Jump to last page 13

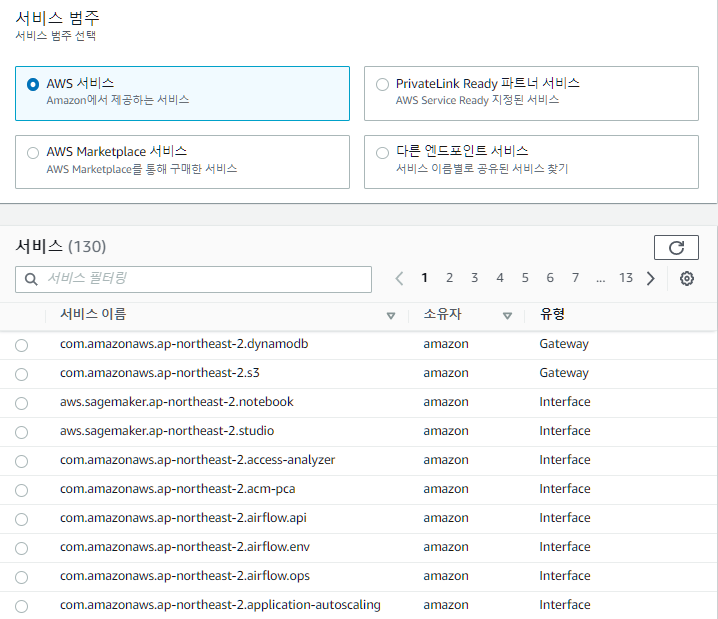[x=626, y=278]
